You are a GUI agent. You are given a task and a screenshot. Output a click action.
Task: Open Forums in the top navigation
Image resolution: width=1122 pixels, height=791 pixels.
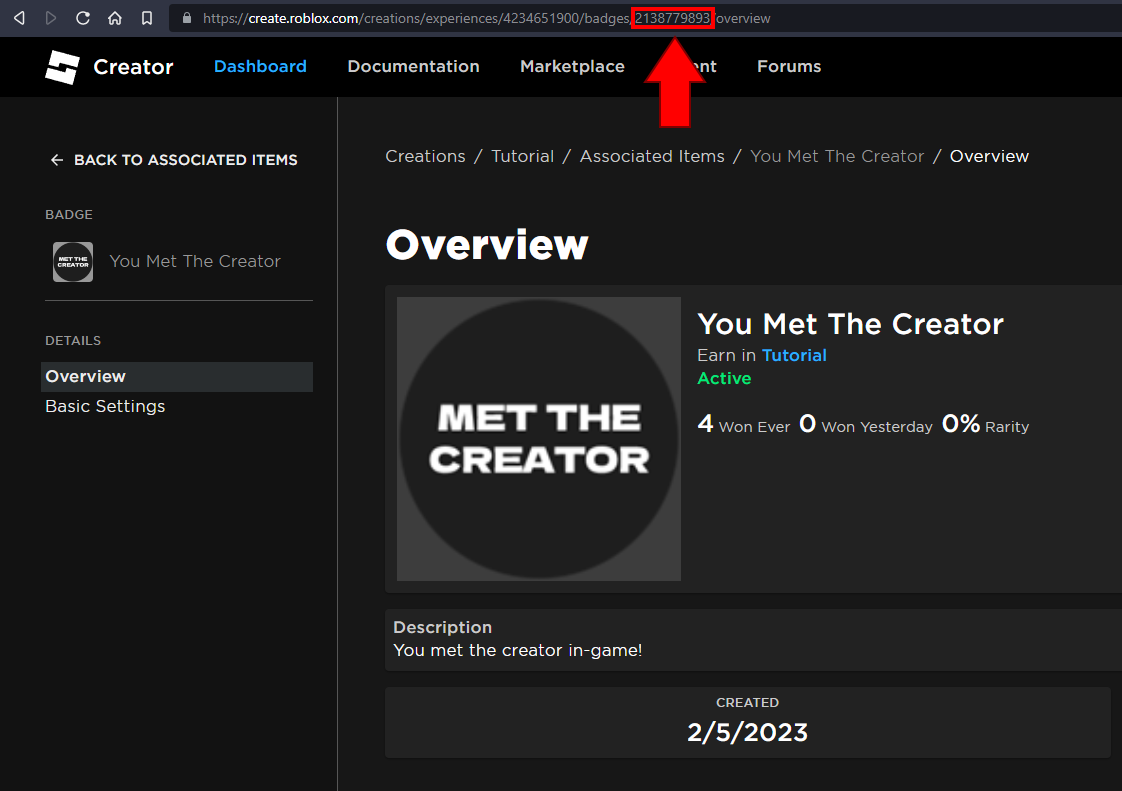pos(789,67)
